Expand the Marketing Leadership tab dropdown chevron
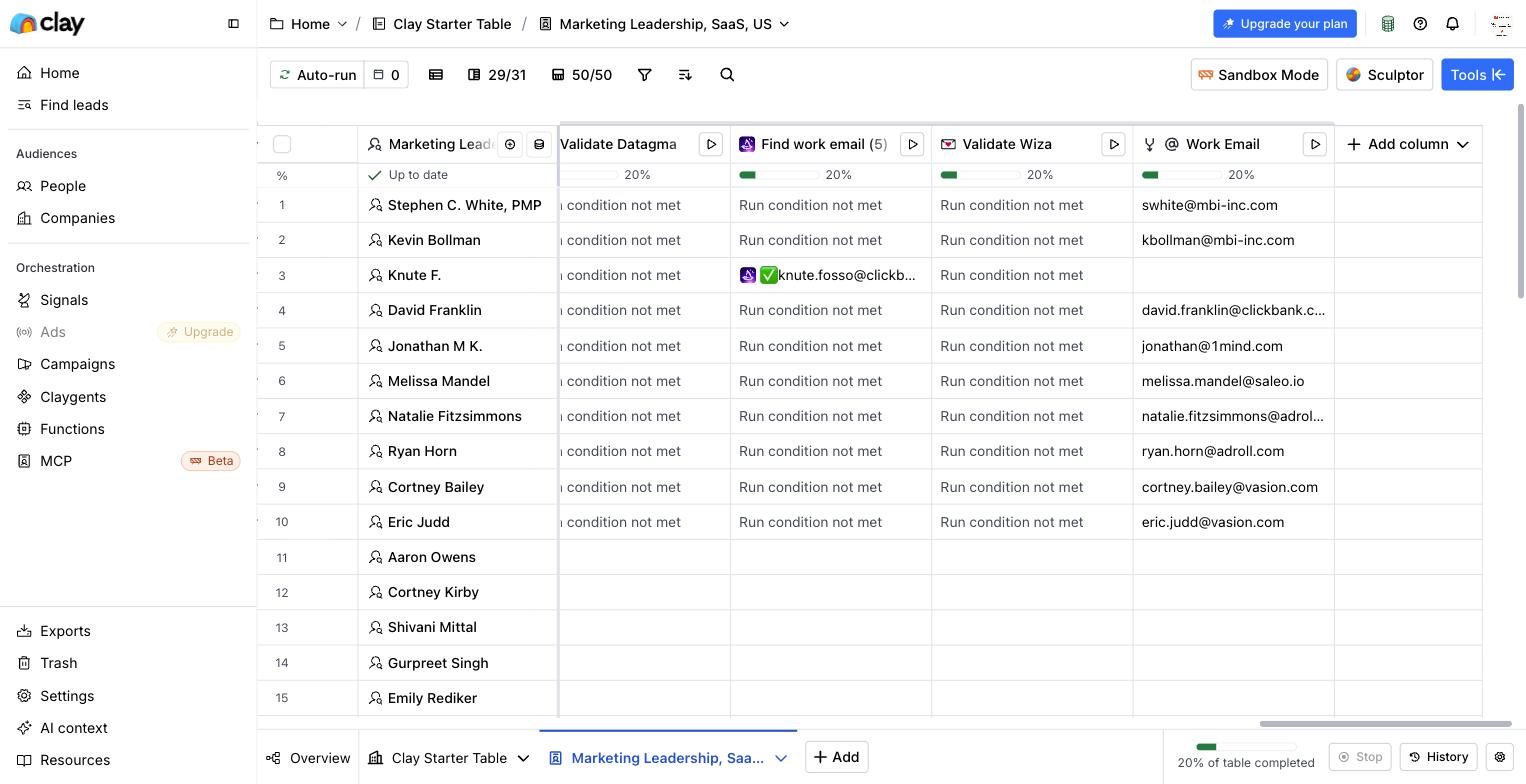This screenshot has width=1526, height=784. click(x=781, y=758)
